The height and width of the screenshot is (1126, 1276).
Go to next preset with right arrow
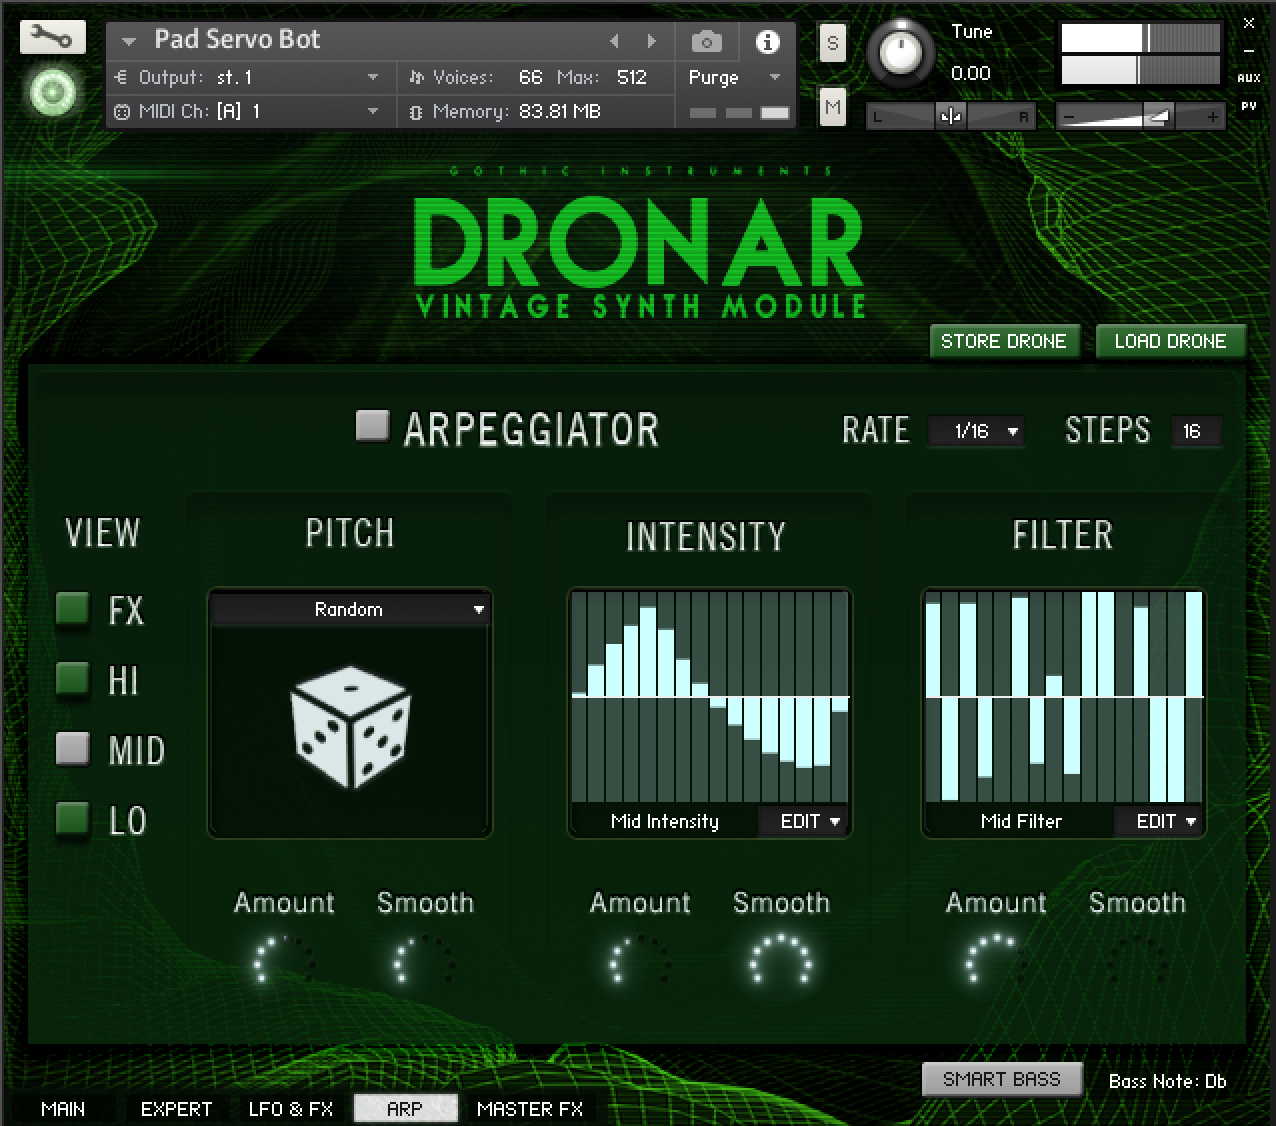[651, 41]
